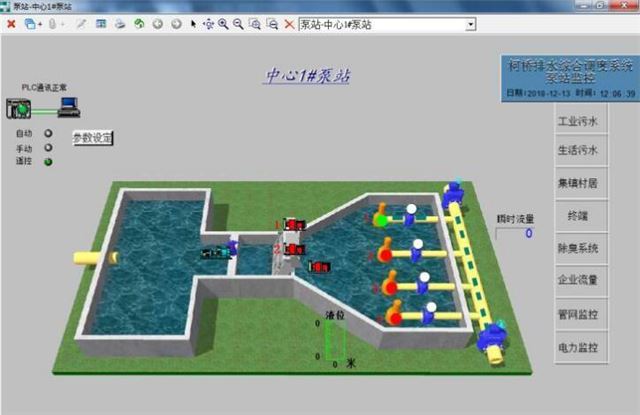Click the date and time display in header
Image resolution: width=640 pixels, height=415 pixels.
click(571, 93)
